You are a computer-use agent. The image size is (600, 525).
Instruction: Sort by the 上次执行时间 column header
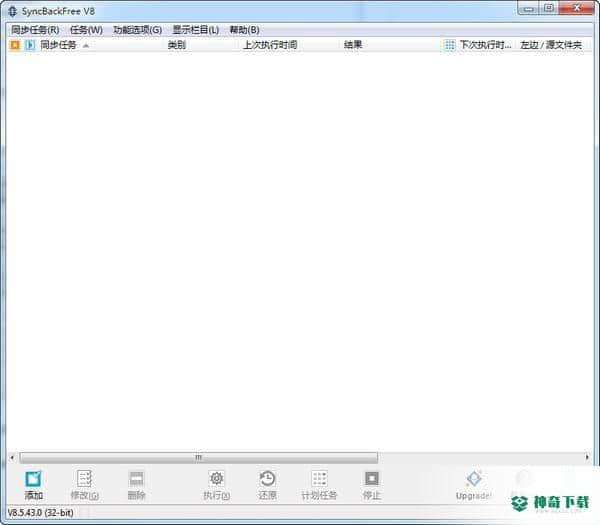(x=270, y=45)
